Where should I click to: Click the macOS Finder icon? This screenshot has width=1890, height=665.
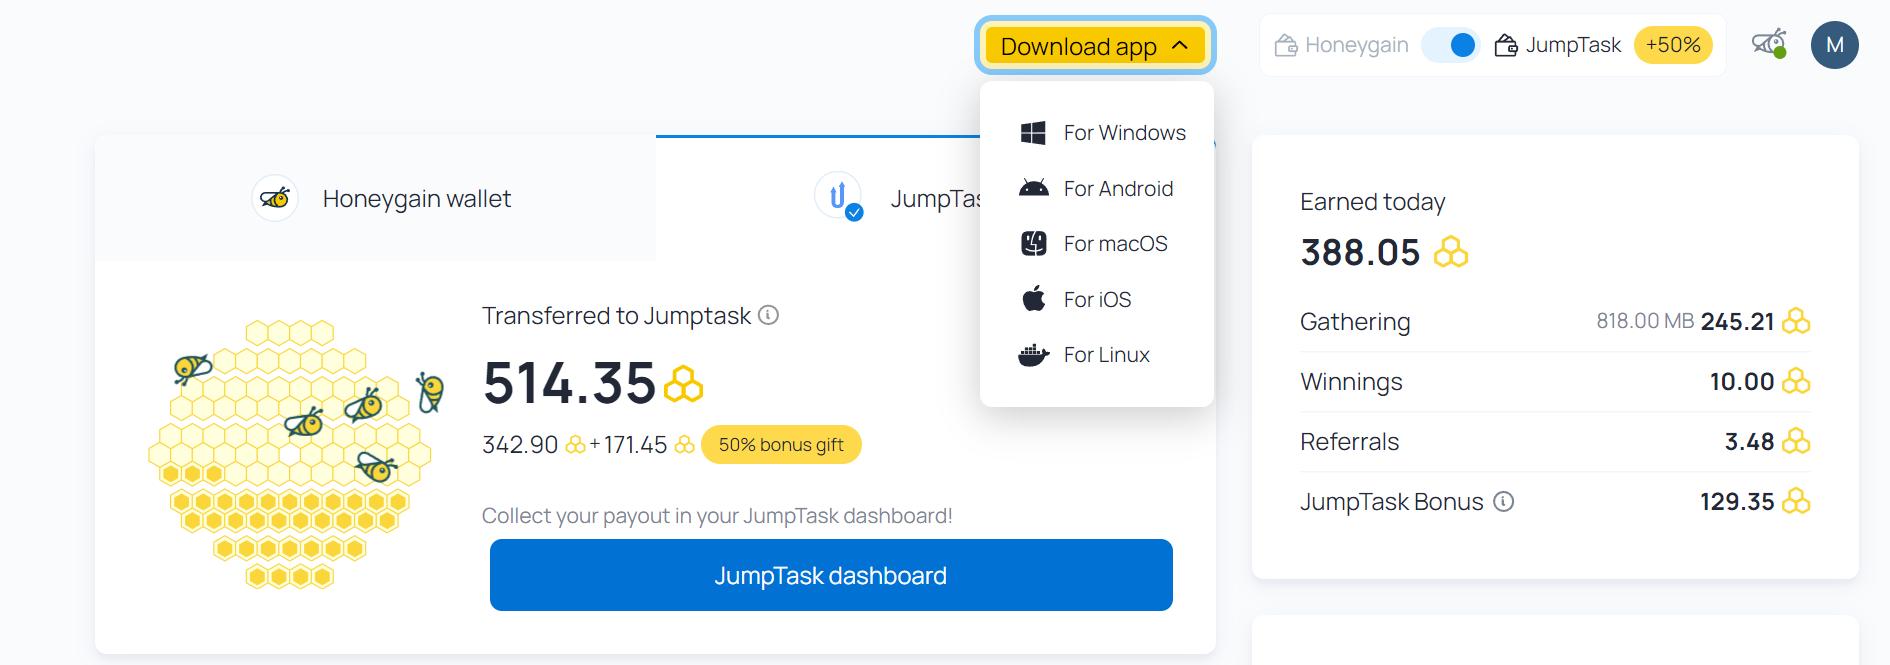coord(1033,243)
